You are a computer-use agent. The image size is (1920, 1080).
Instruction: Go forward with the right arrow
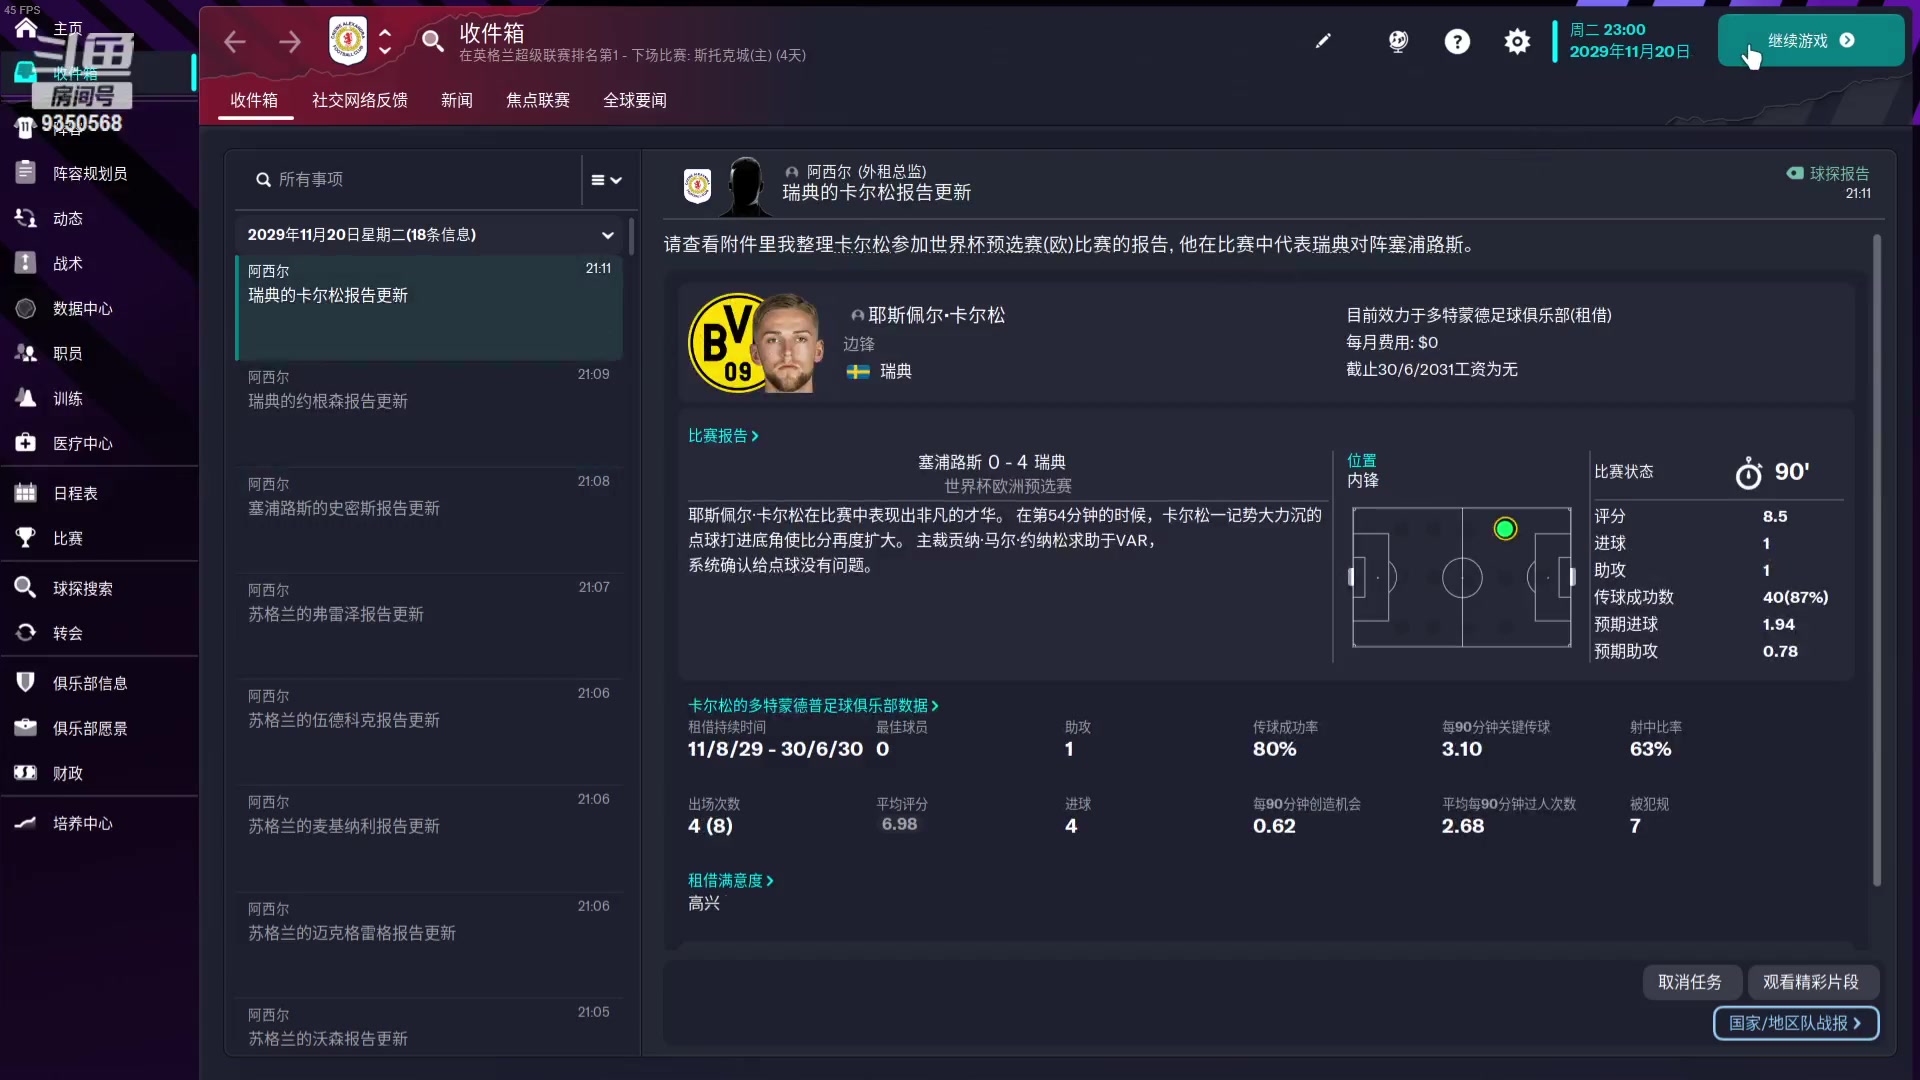tap(290, 41)
